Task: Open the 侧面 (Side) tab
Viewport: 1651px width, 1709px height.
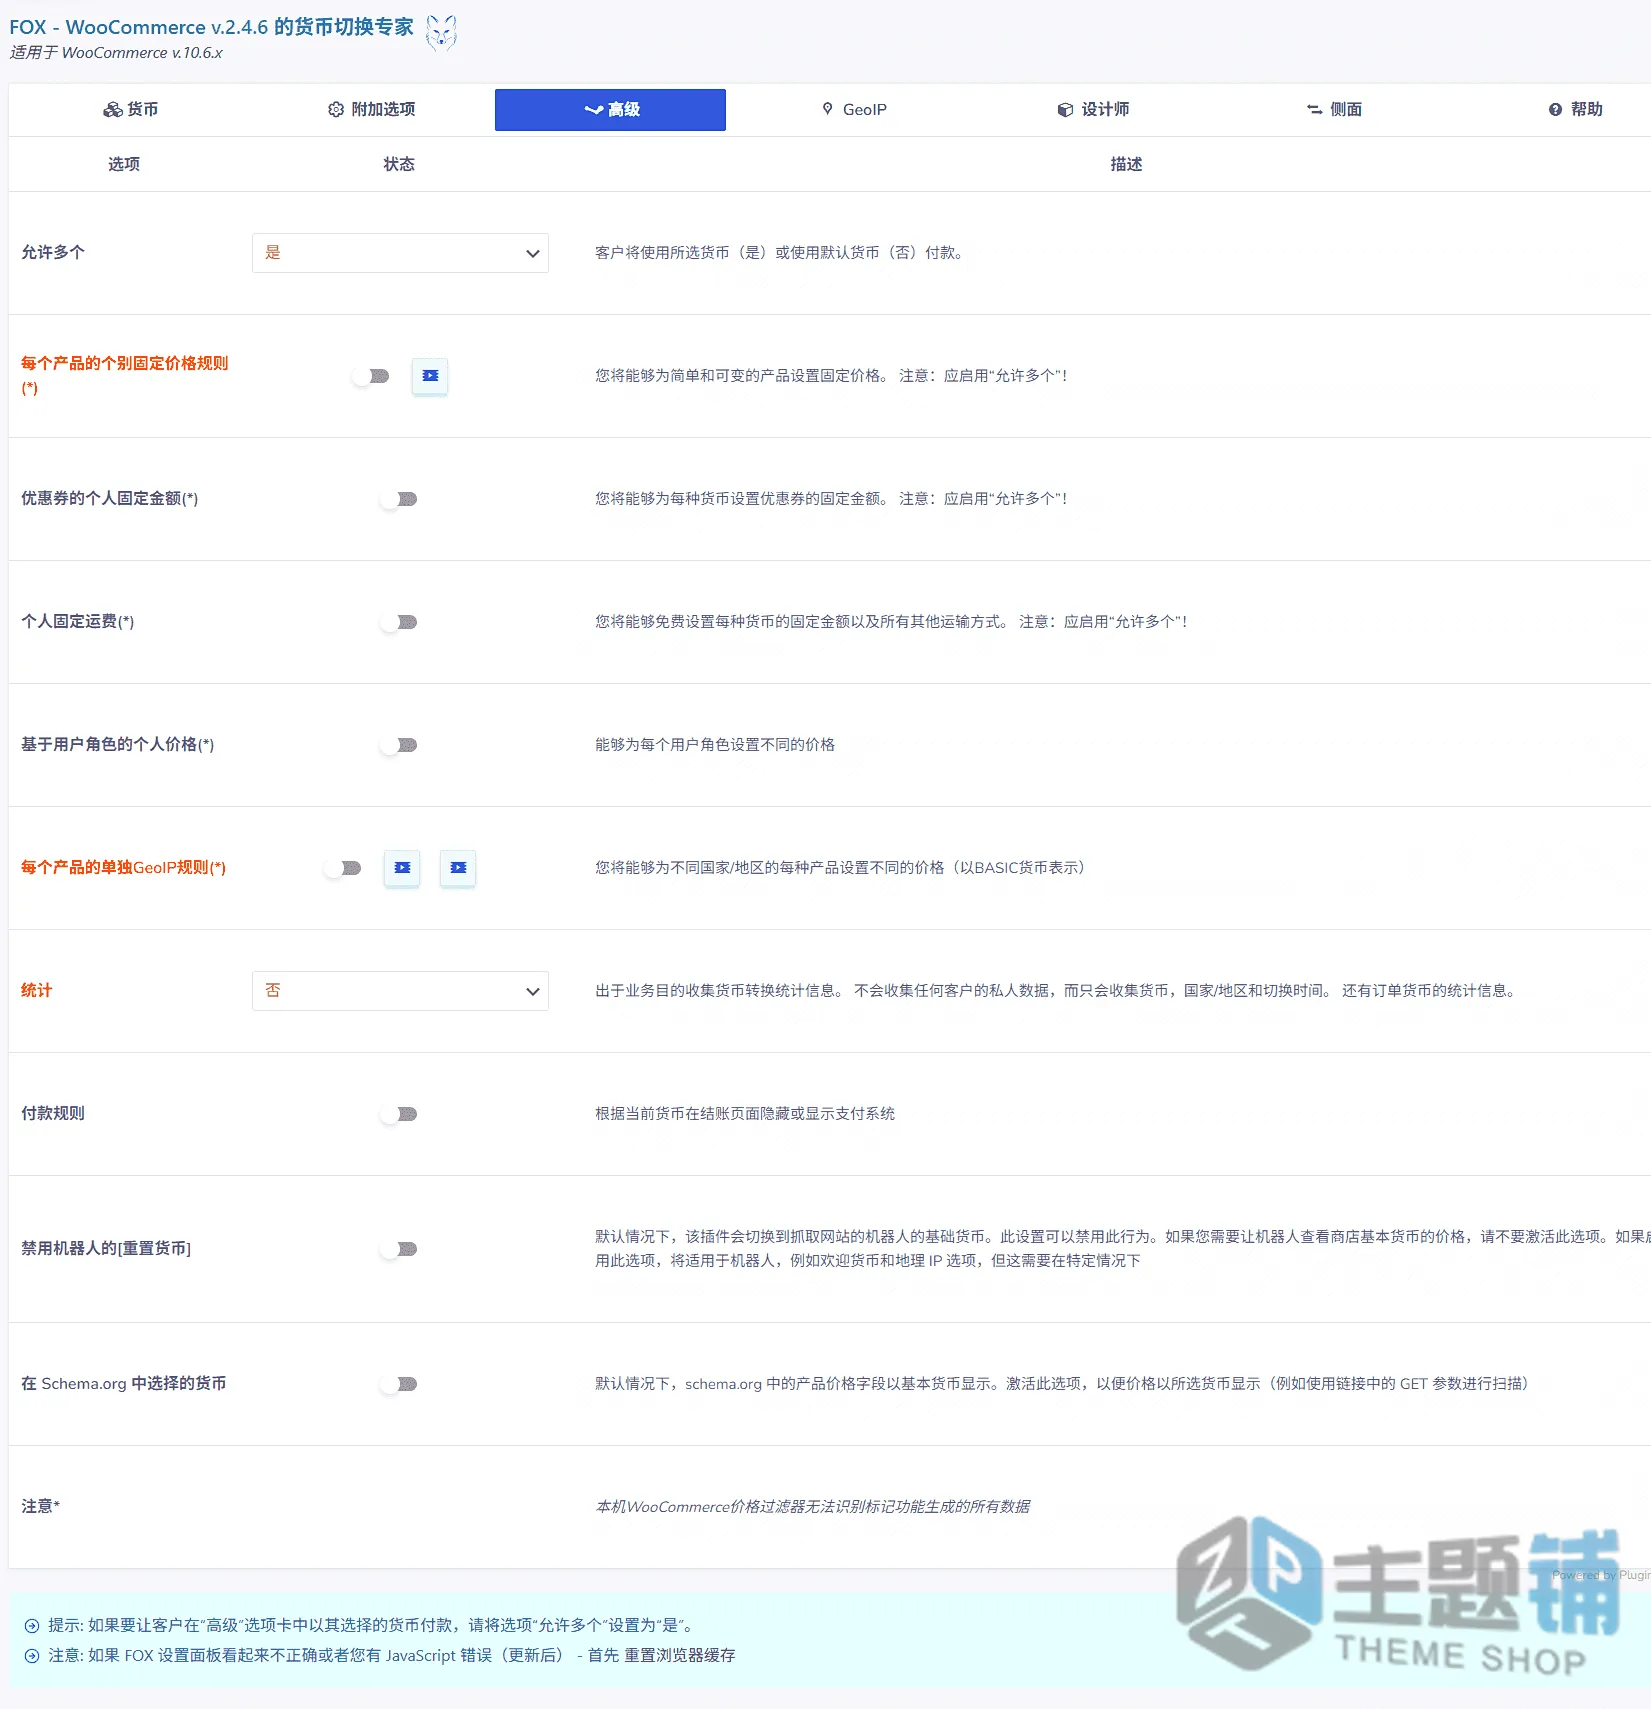Action: [1334, 109]
